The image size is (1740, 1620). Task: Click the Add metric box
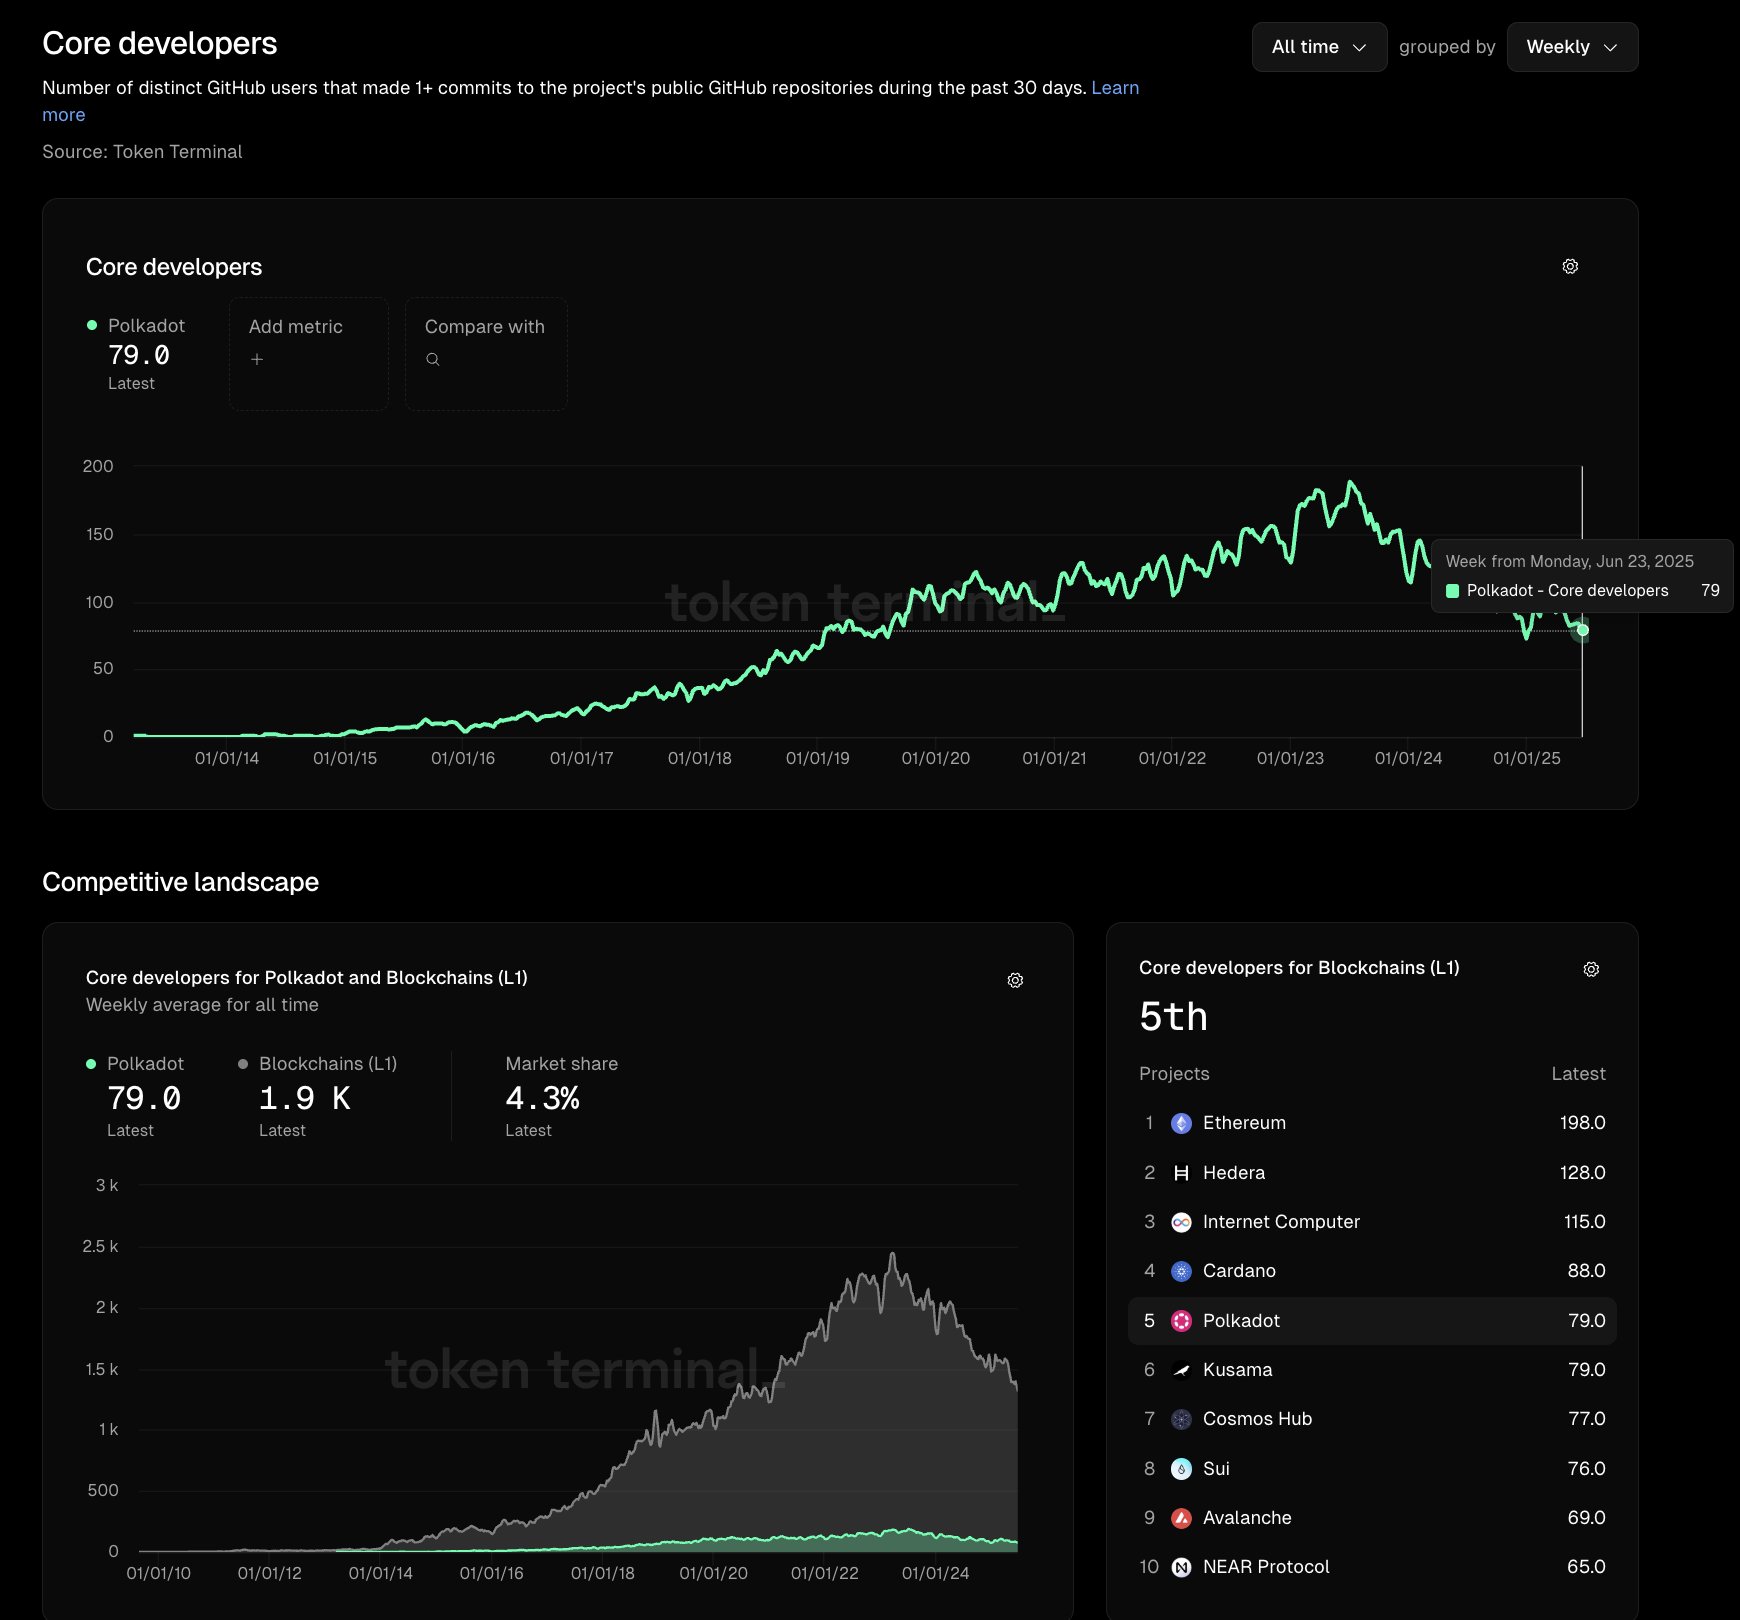(309, 354)
